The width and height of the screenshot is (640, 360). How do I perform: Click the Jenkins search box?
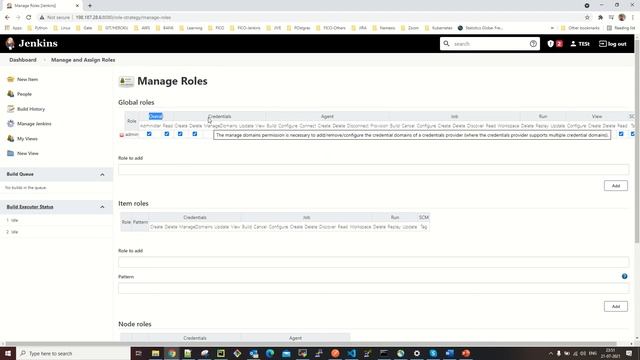pos(490,44)
